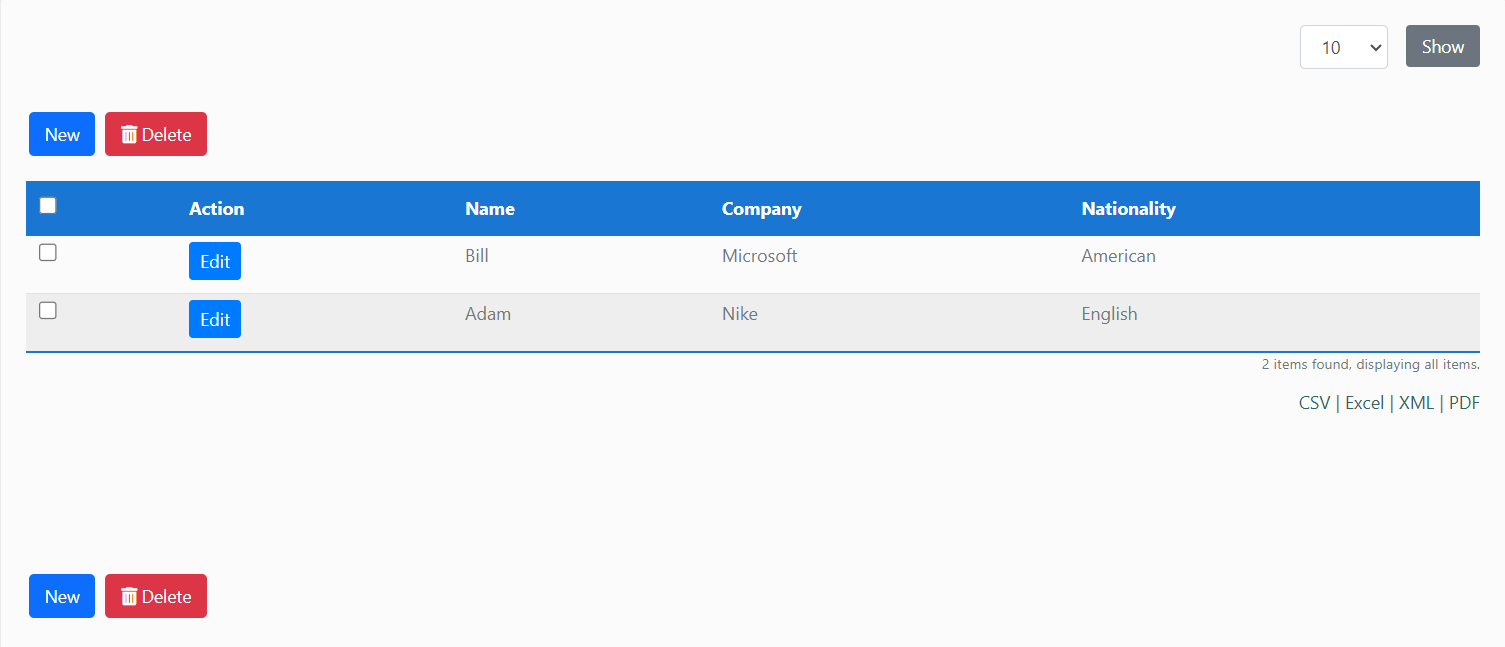
Task: Sort by the Name column header
Action: [490, 209]
